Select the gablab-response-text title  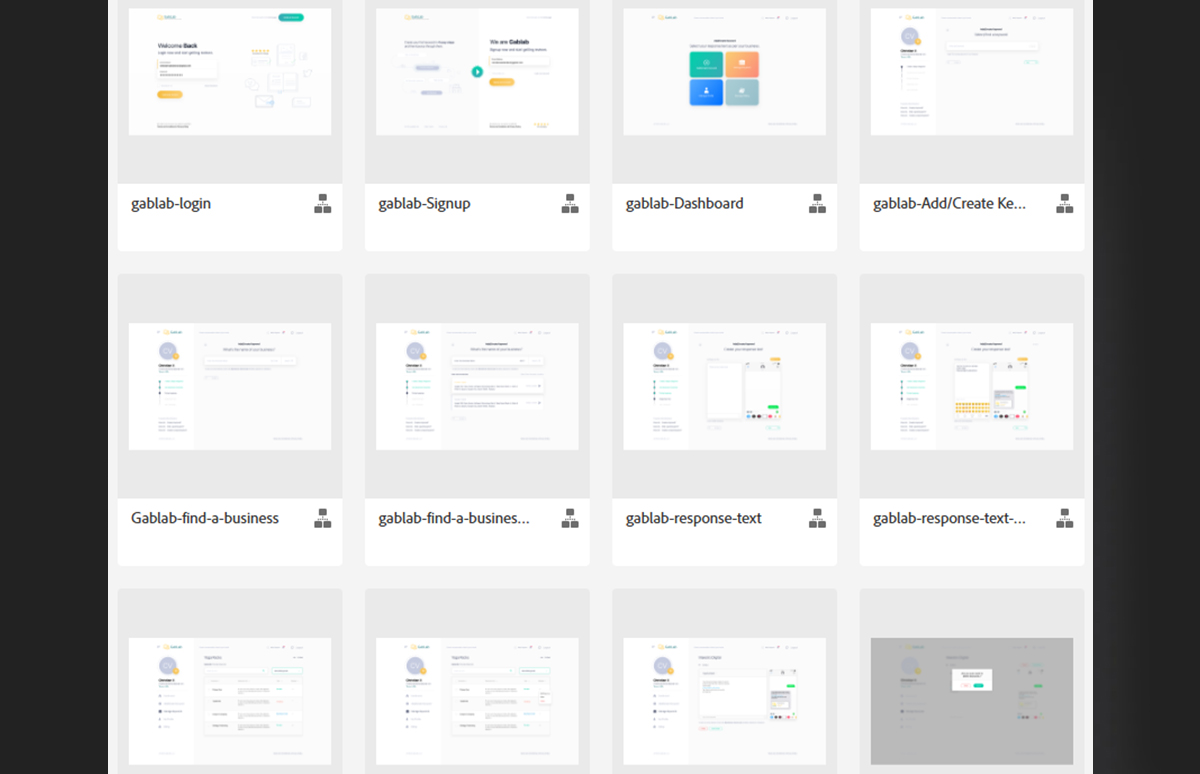tap(694, 518)
